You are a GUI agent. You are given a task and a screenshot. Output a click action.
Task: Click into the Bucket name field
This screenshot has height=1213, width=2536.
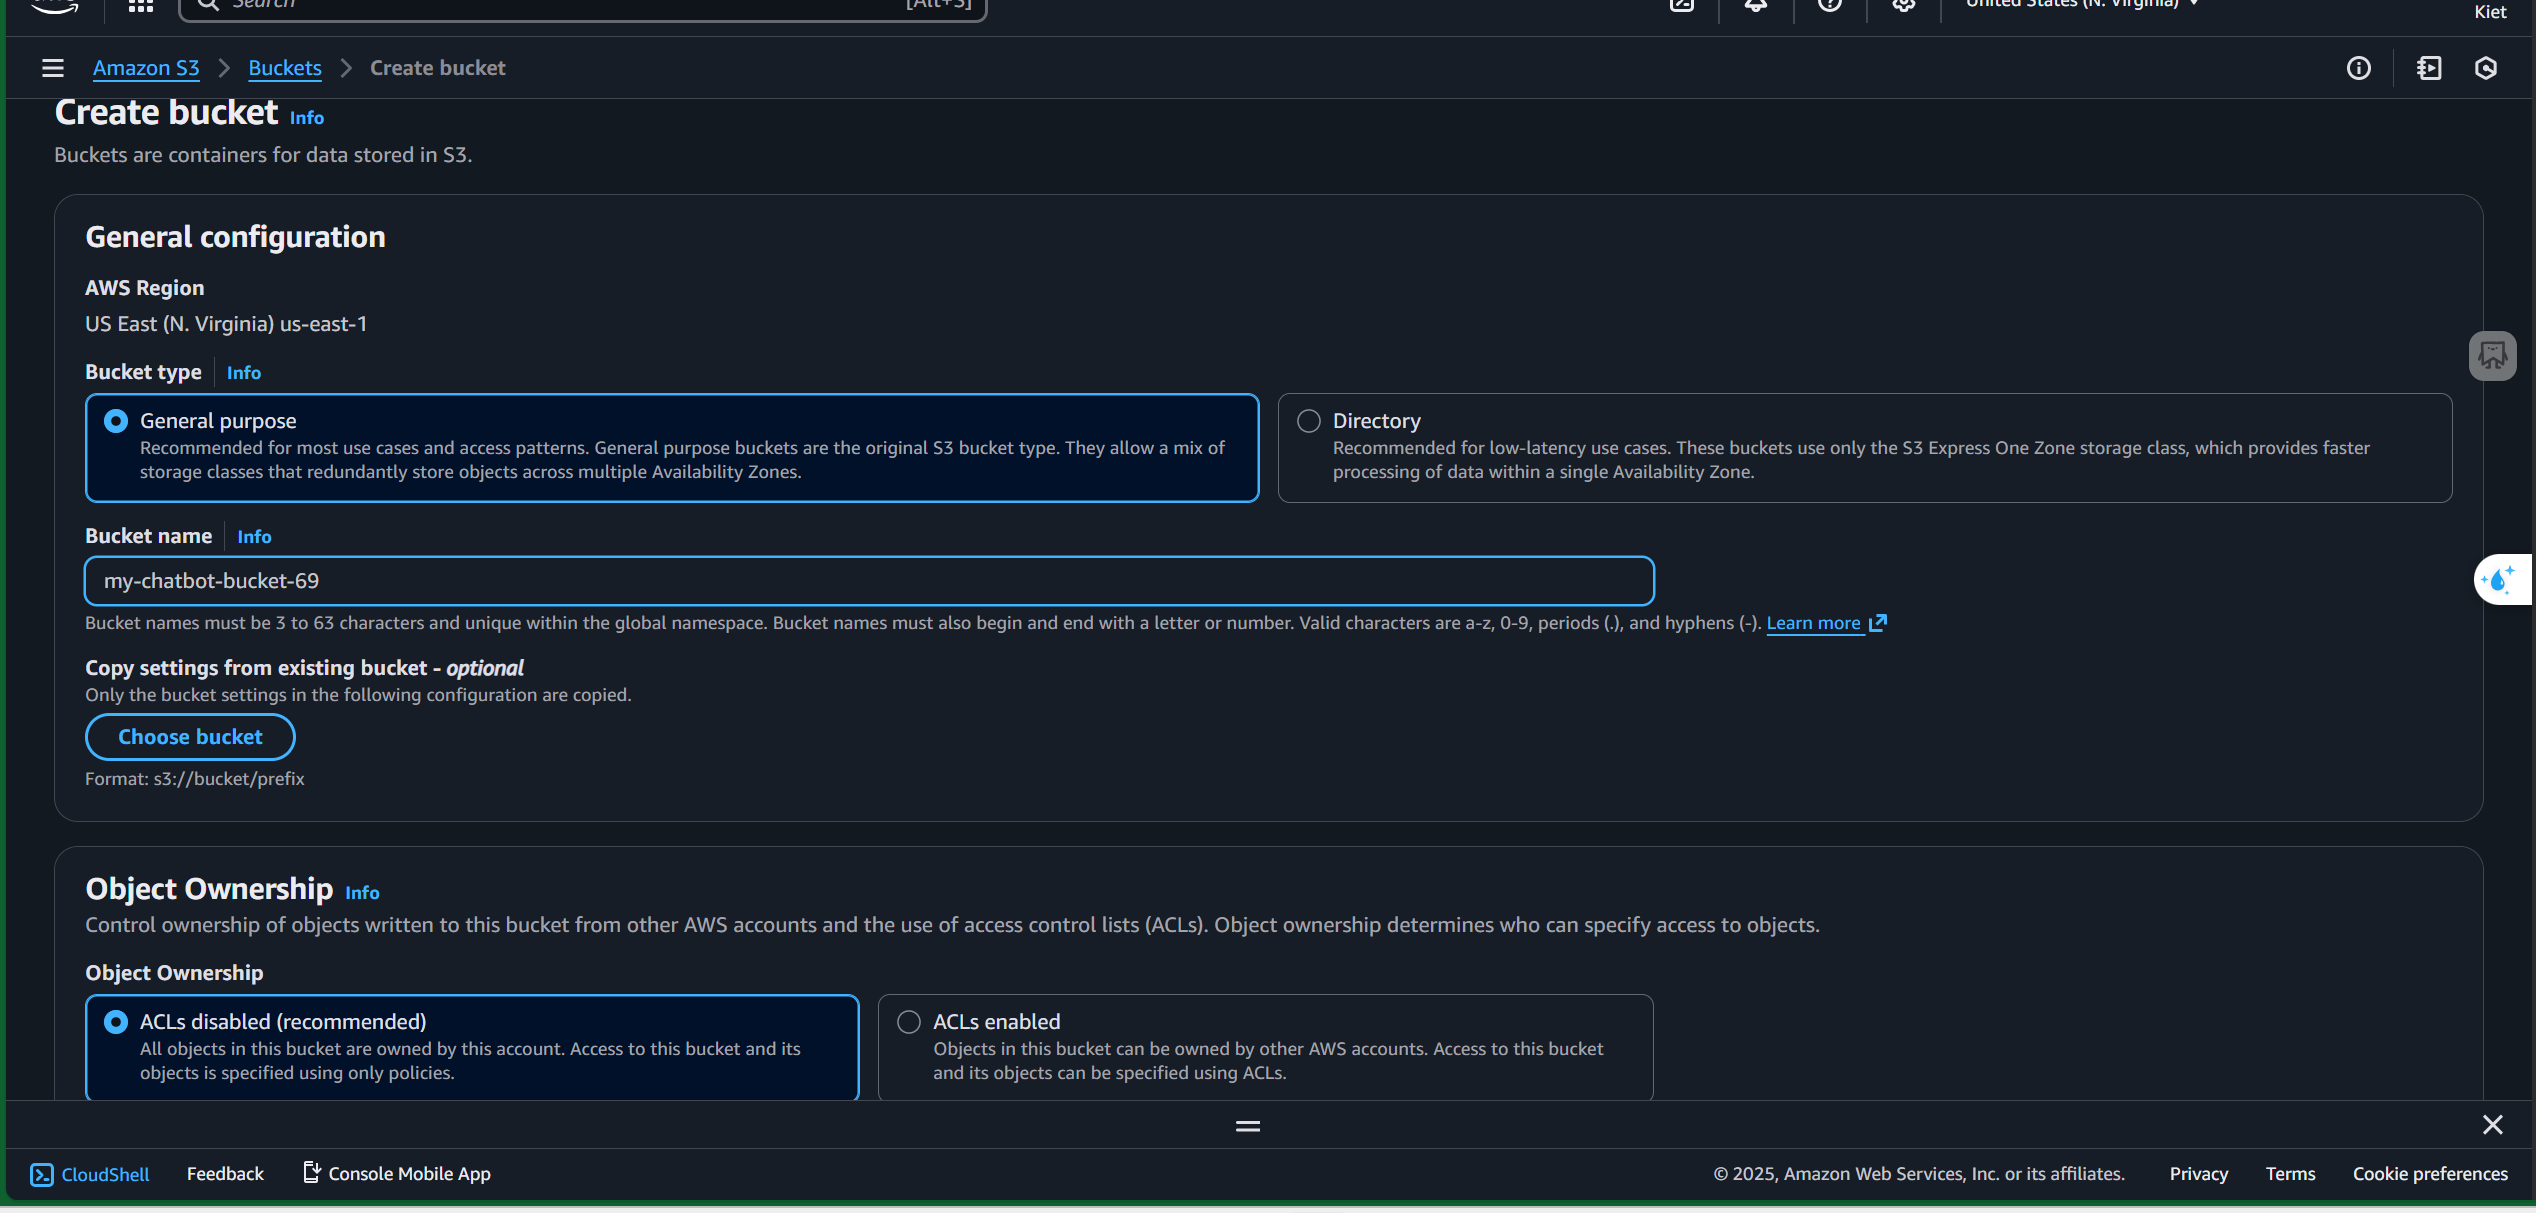click(x=868, y=581)
